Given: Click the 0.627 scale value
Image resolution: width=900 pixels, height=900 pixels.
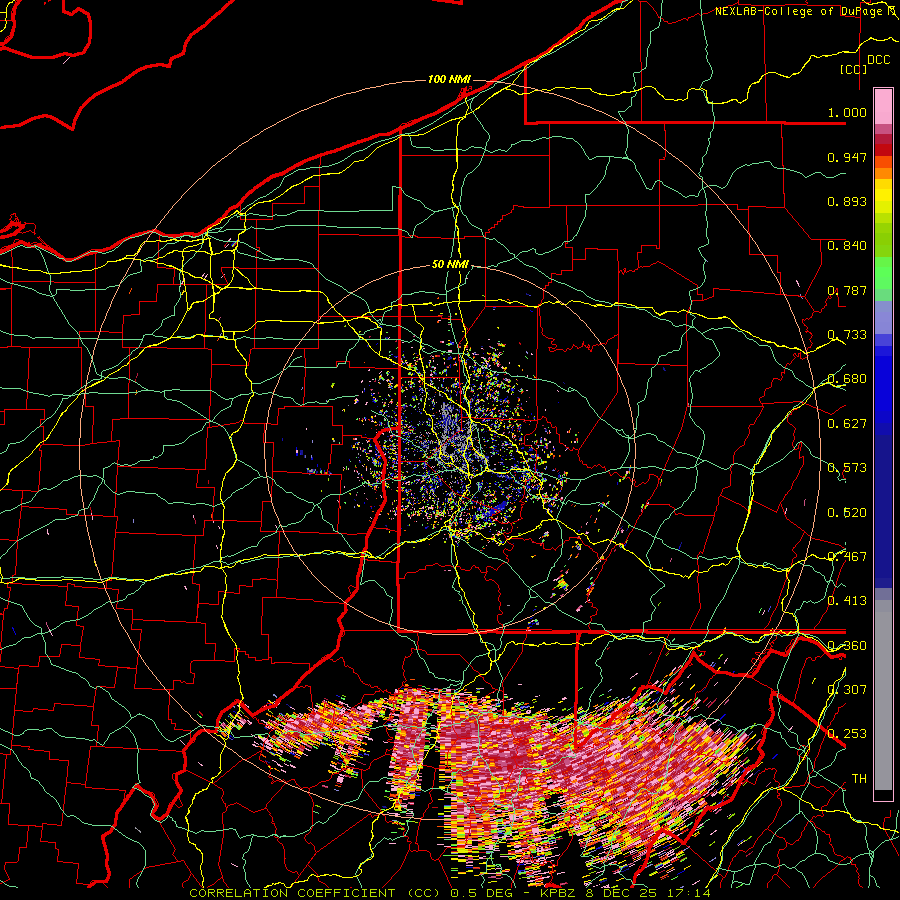Looking at the screenshot, I should click(847, 424).
